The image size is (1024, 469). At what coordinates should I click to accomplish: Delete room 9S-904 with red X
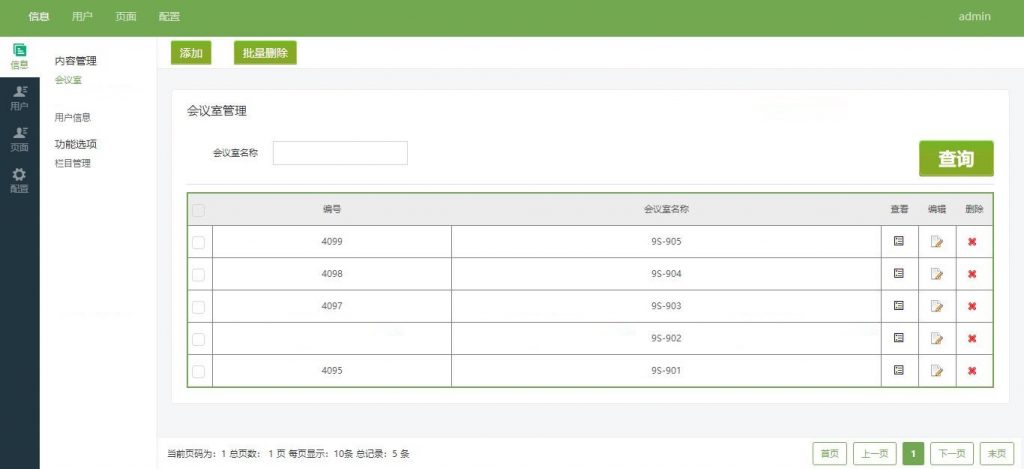pos(972,274)
